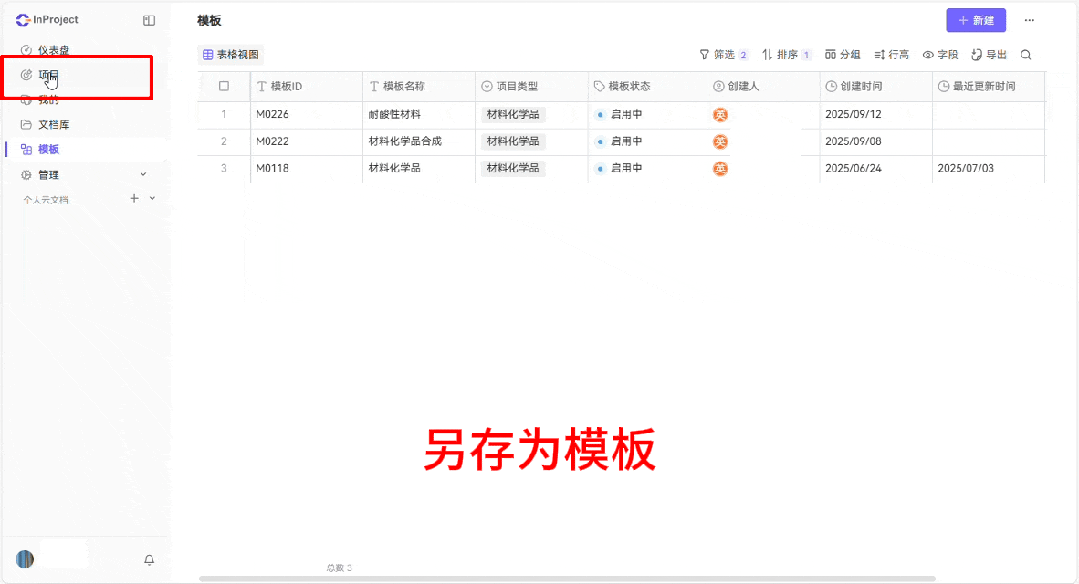
Task: Switch to the 表格视图 tab
Action: click(x=230, y=55)
